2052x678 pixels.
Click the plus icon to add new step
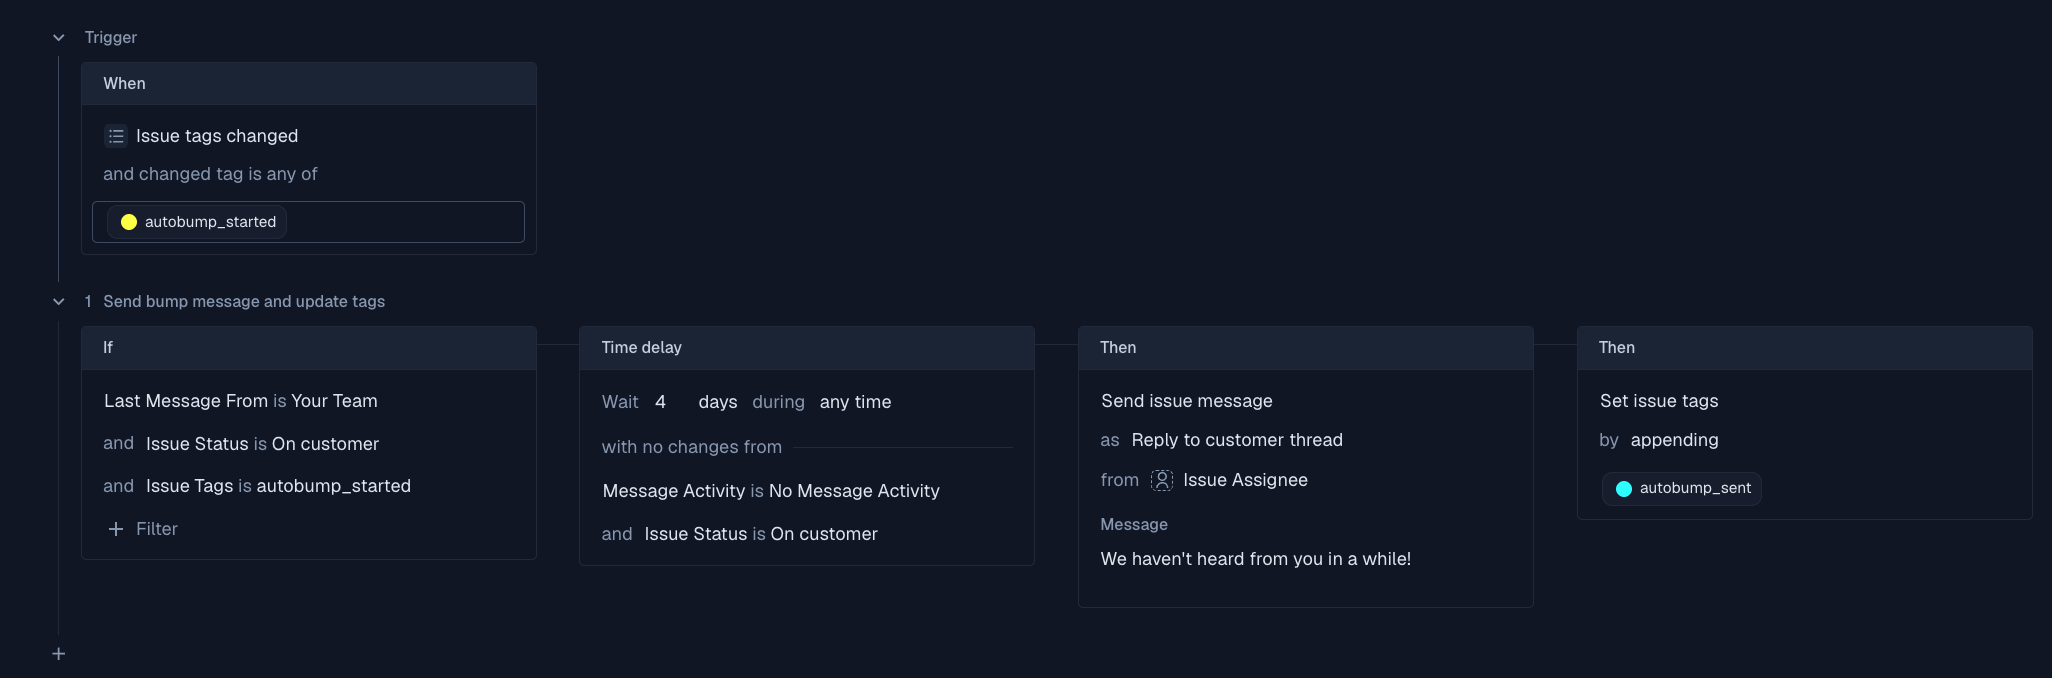click(x=59, y=654)
